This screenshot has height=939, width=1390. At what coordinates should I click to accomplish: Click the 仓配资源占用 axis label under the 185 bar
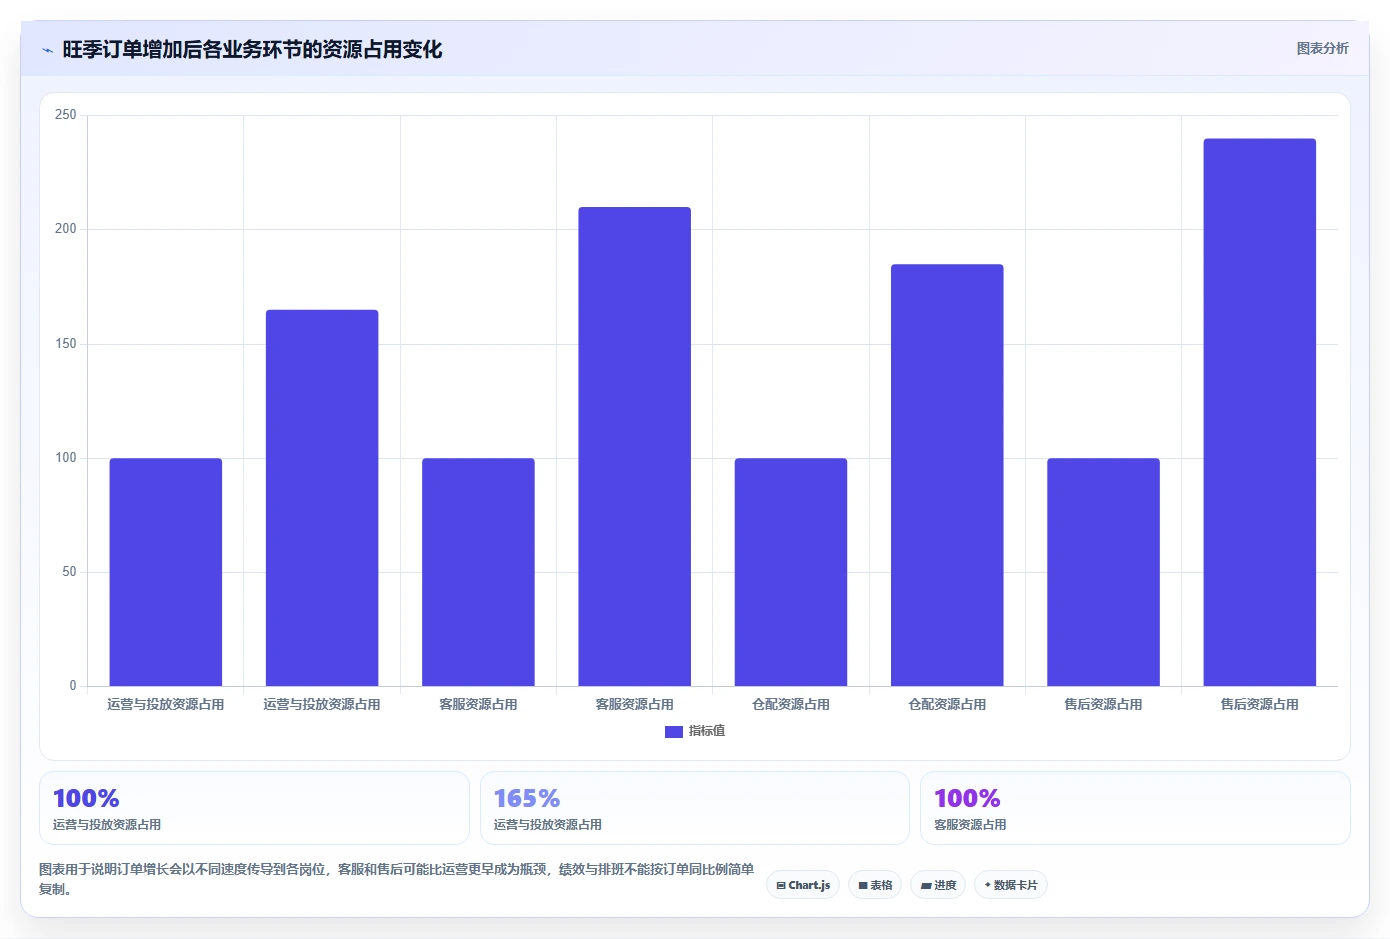pos(947,705)
